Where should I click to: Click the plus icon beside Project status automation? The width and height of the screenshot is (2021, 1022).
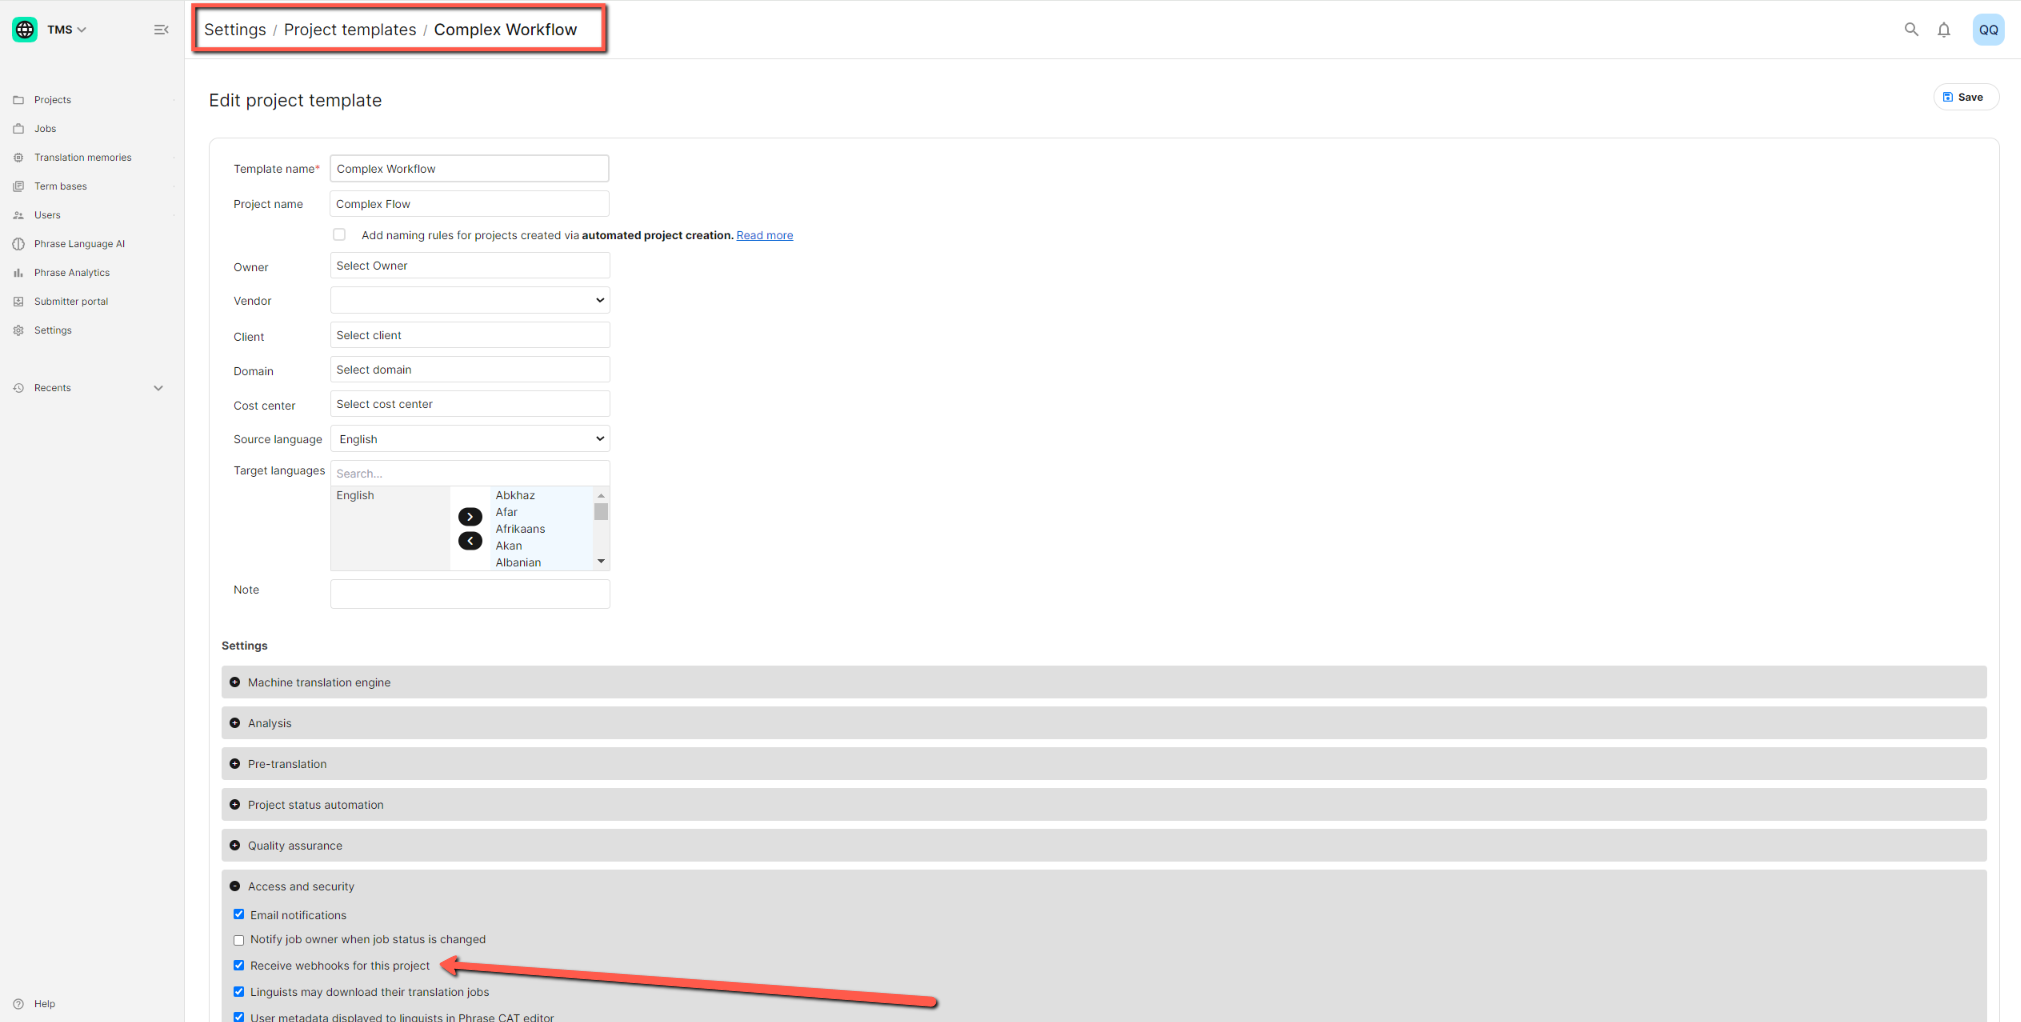(235, 805)
